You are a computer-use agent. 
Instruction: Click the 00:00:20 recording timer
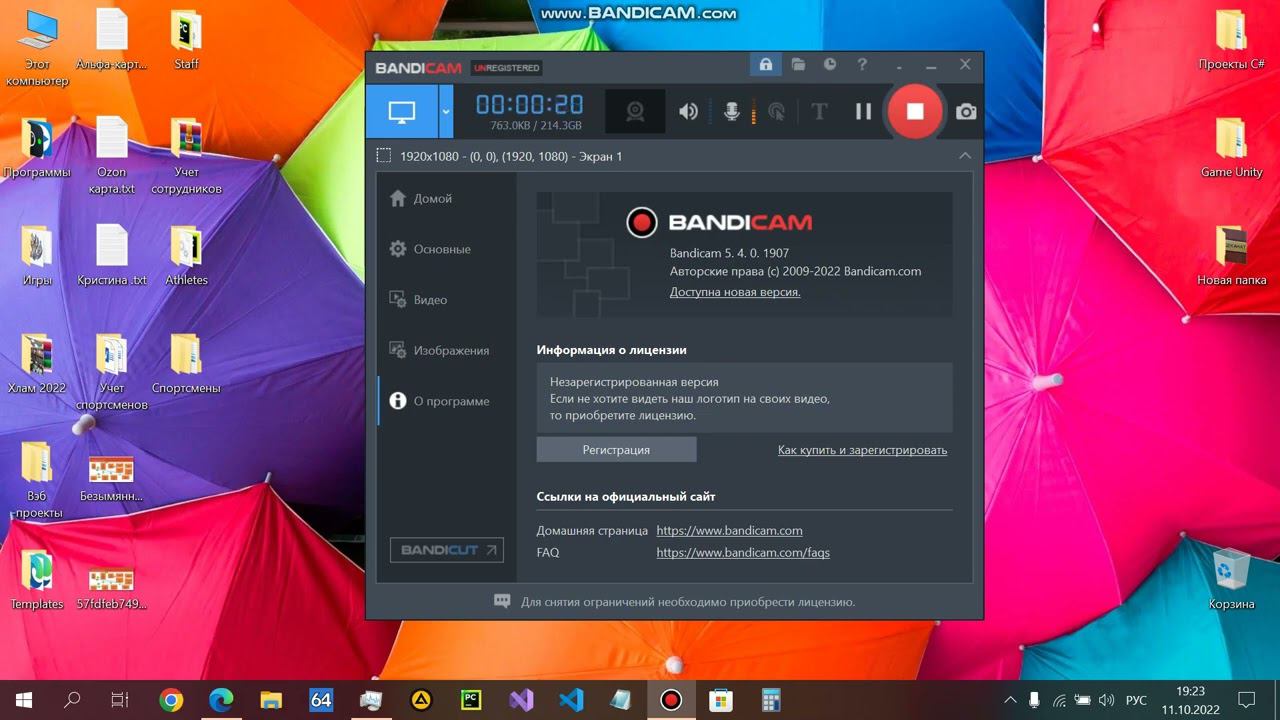529,105
